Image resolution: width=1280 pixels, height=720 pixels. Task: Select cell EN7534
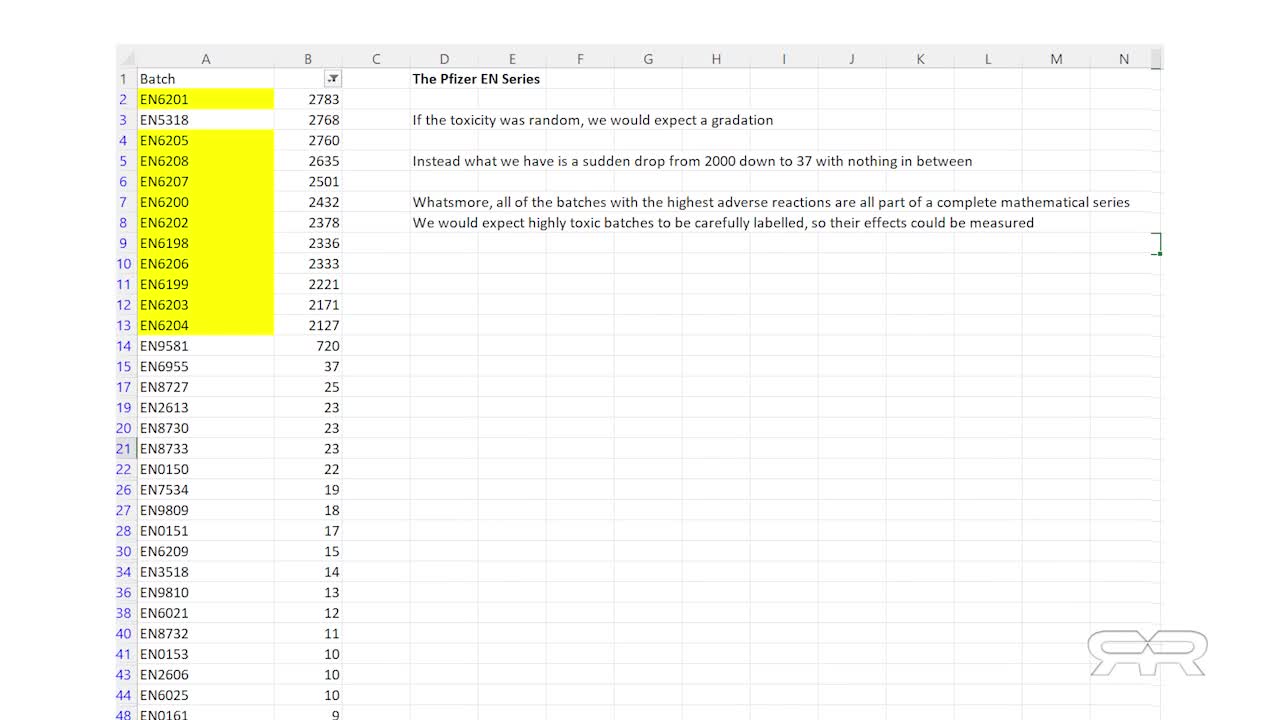(x=205, y=490)
